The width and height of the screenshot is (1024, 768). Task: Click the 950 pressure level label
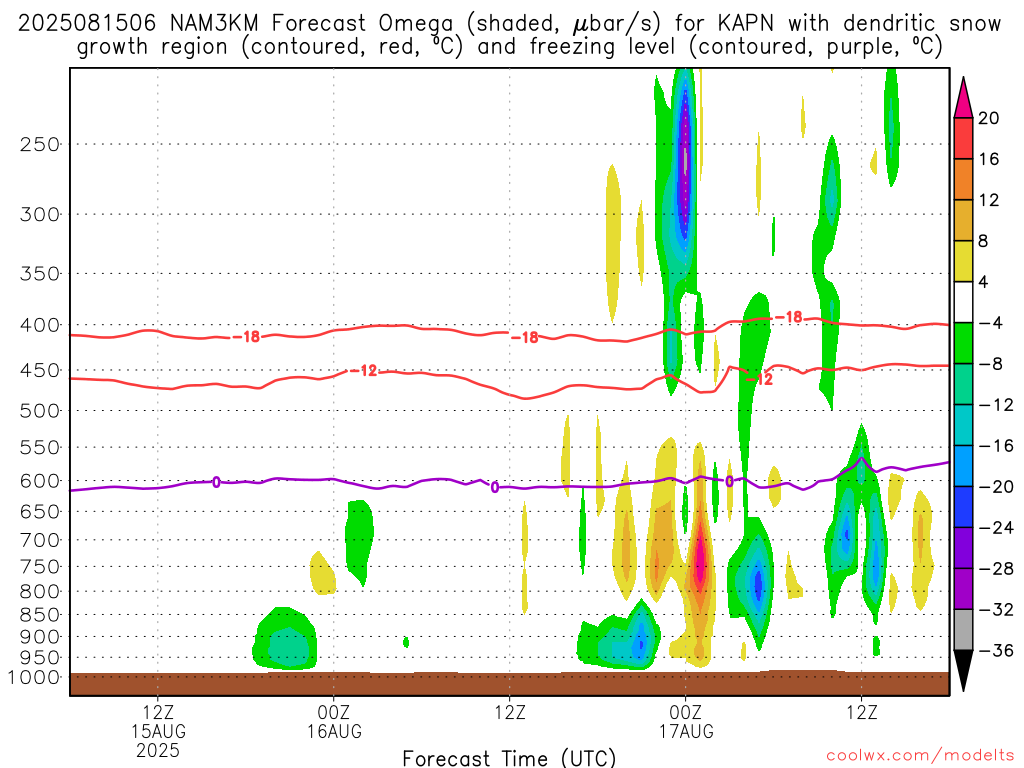(x=40, y=658)
